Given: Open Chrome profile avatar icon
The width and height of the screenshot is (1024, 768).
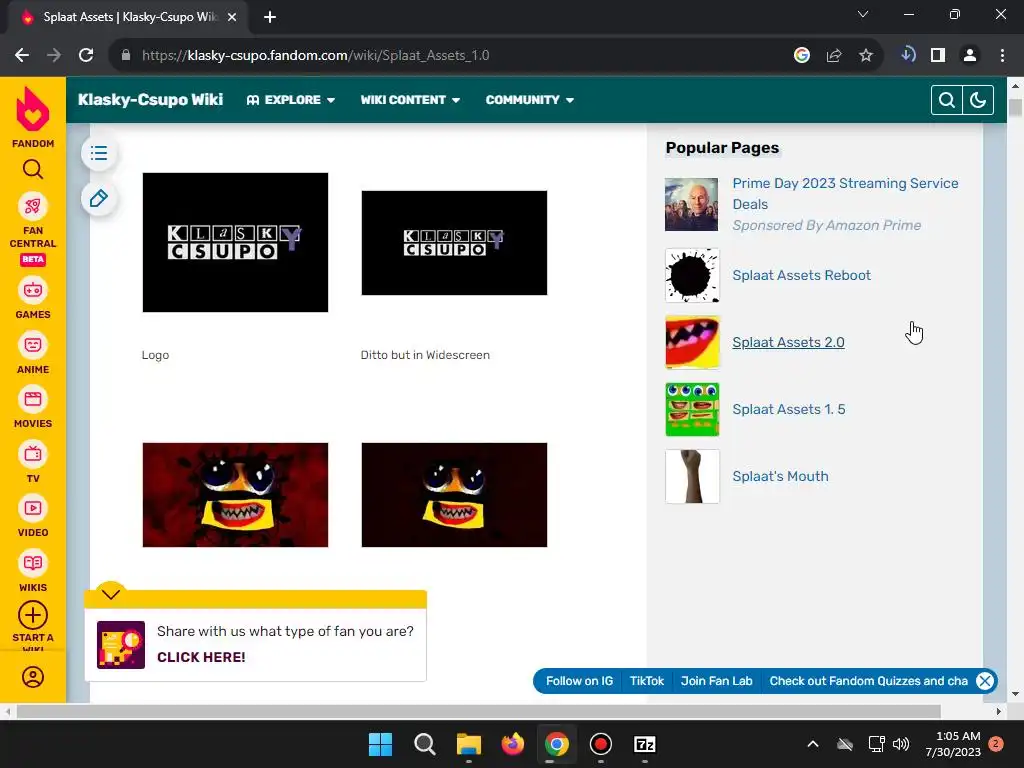Looking at the screenshot, I should [970, 56].
